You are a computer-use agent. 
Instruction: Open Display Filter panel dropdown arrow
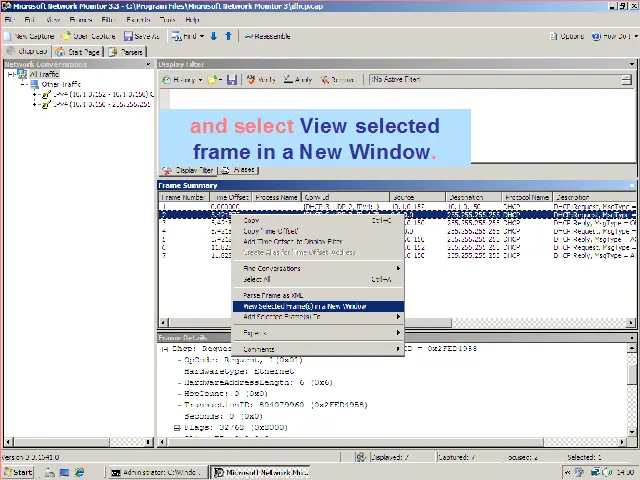click(x=632, y=64)
